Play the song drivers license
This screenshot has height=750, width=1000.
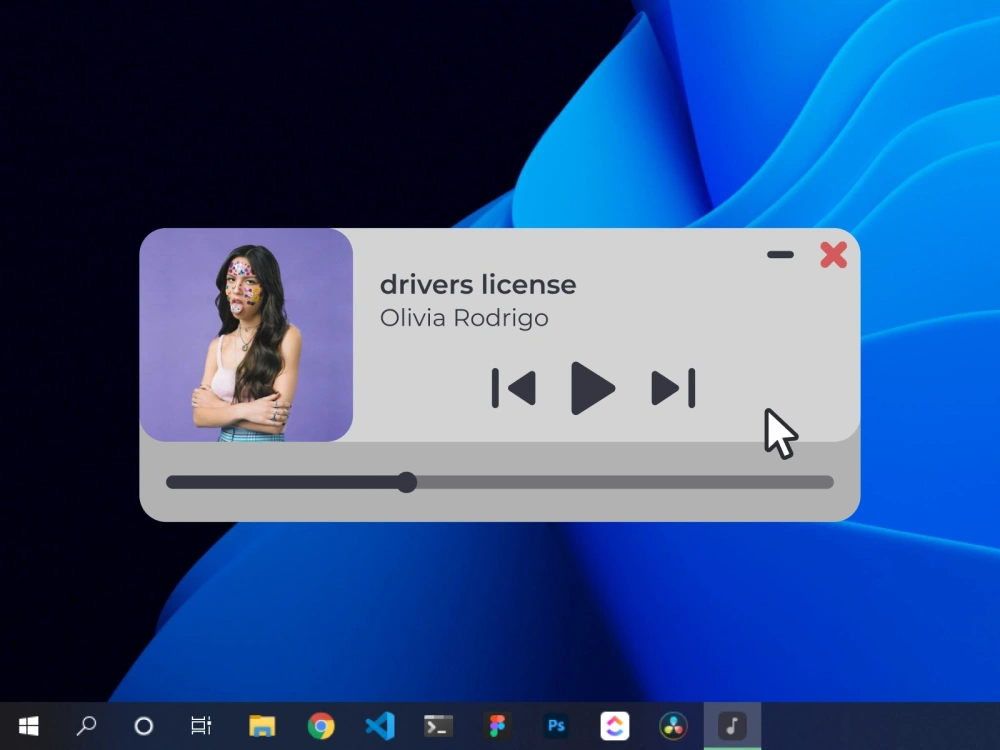tap(592, 388)
